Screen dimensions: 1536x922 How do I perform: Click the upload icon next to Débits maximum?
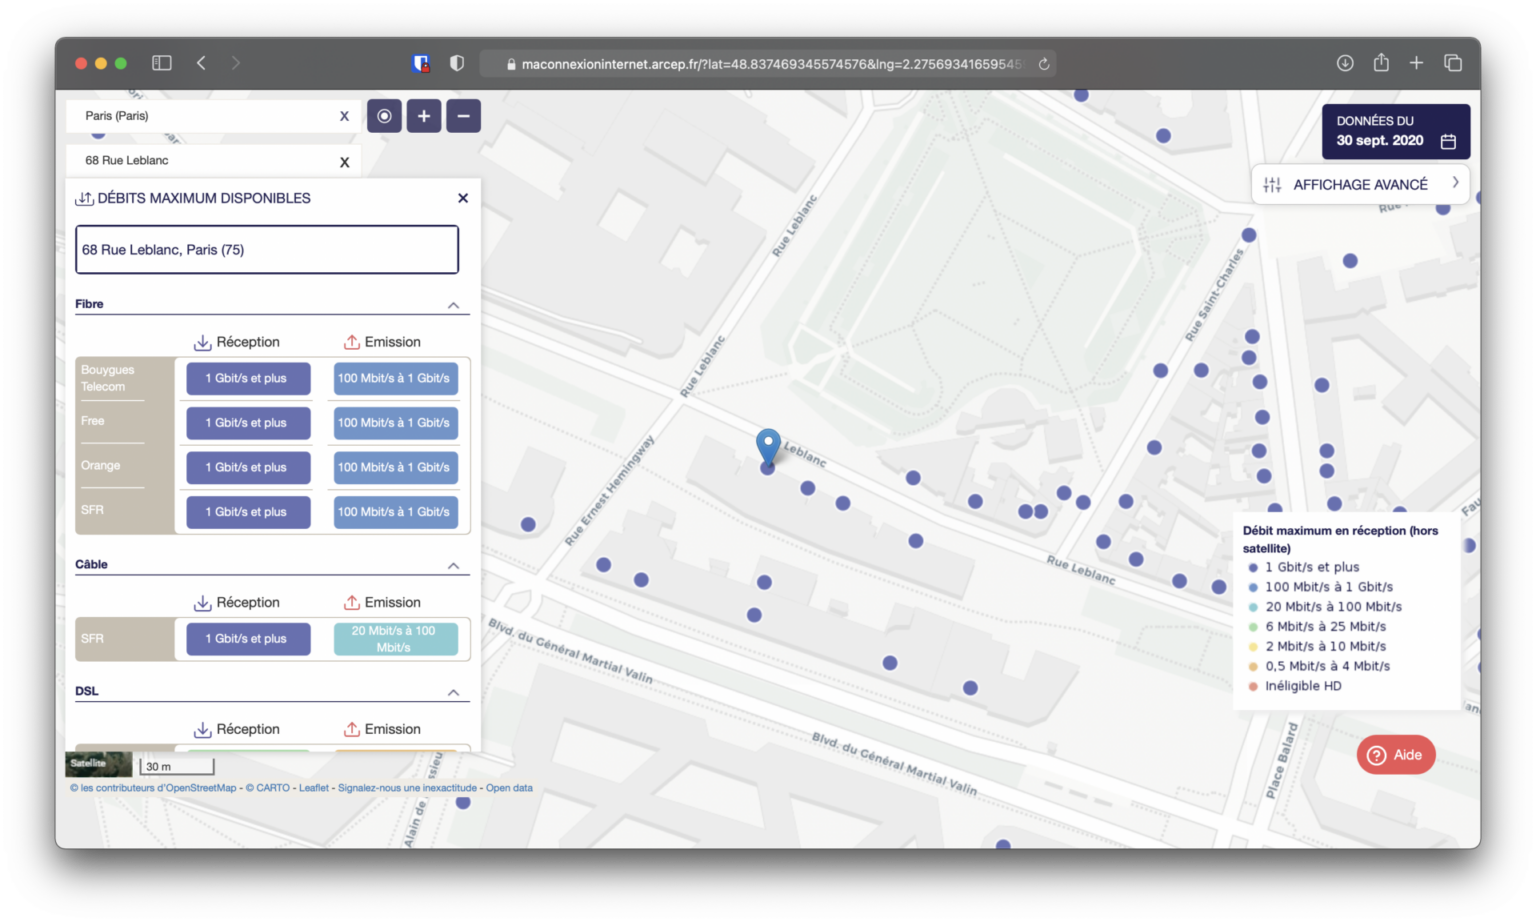[x=85, y=199]
